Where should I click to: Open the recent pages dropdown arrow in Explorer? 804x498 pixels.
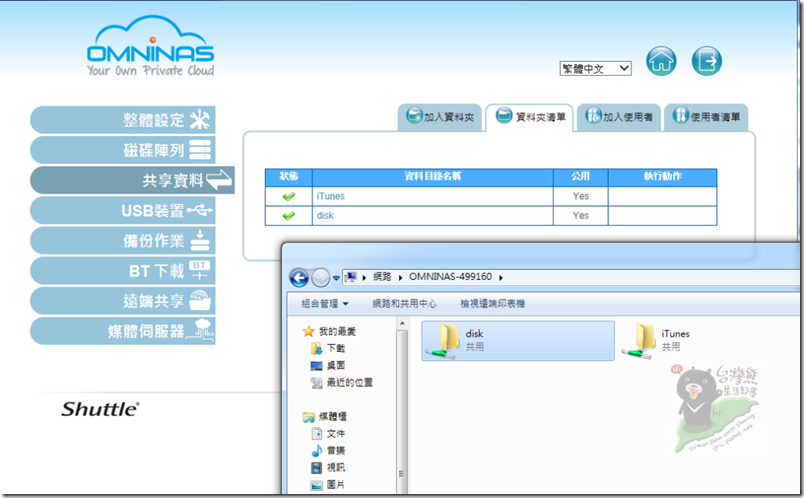(336, 278)
